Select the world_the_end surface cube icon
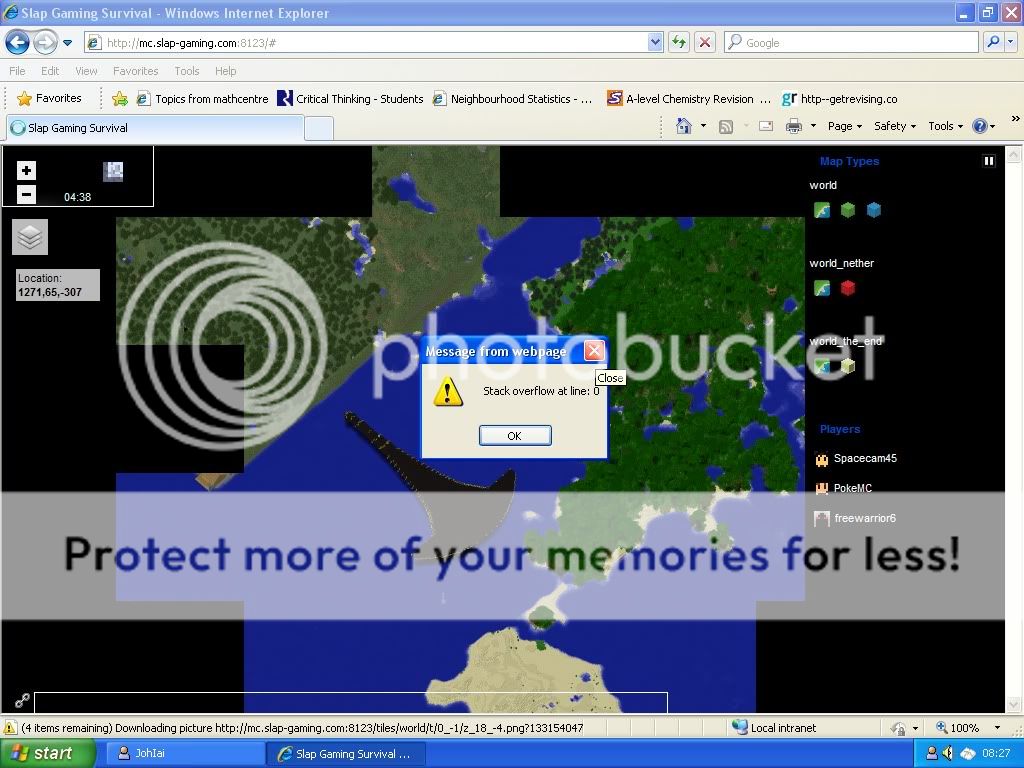Image resolution: width=1024 pixels, height=768 pixels. [848, 366]
